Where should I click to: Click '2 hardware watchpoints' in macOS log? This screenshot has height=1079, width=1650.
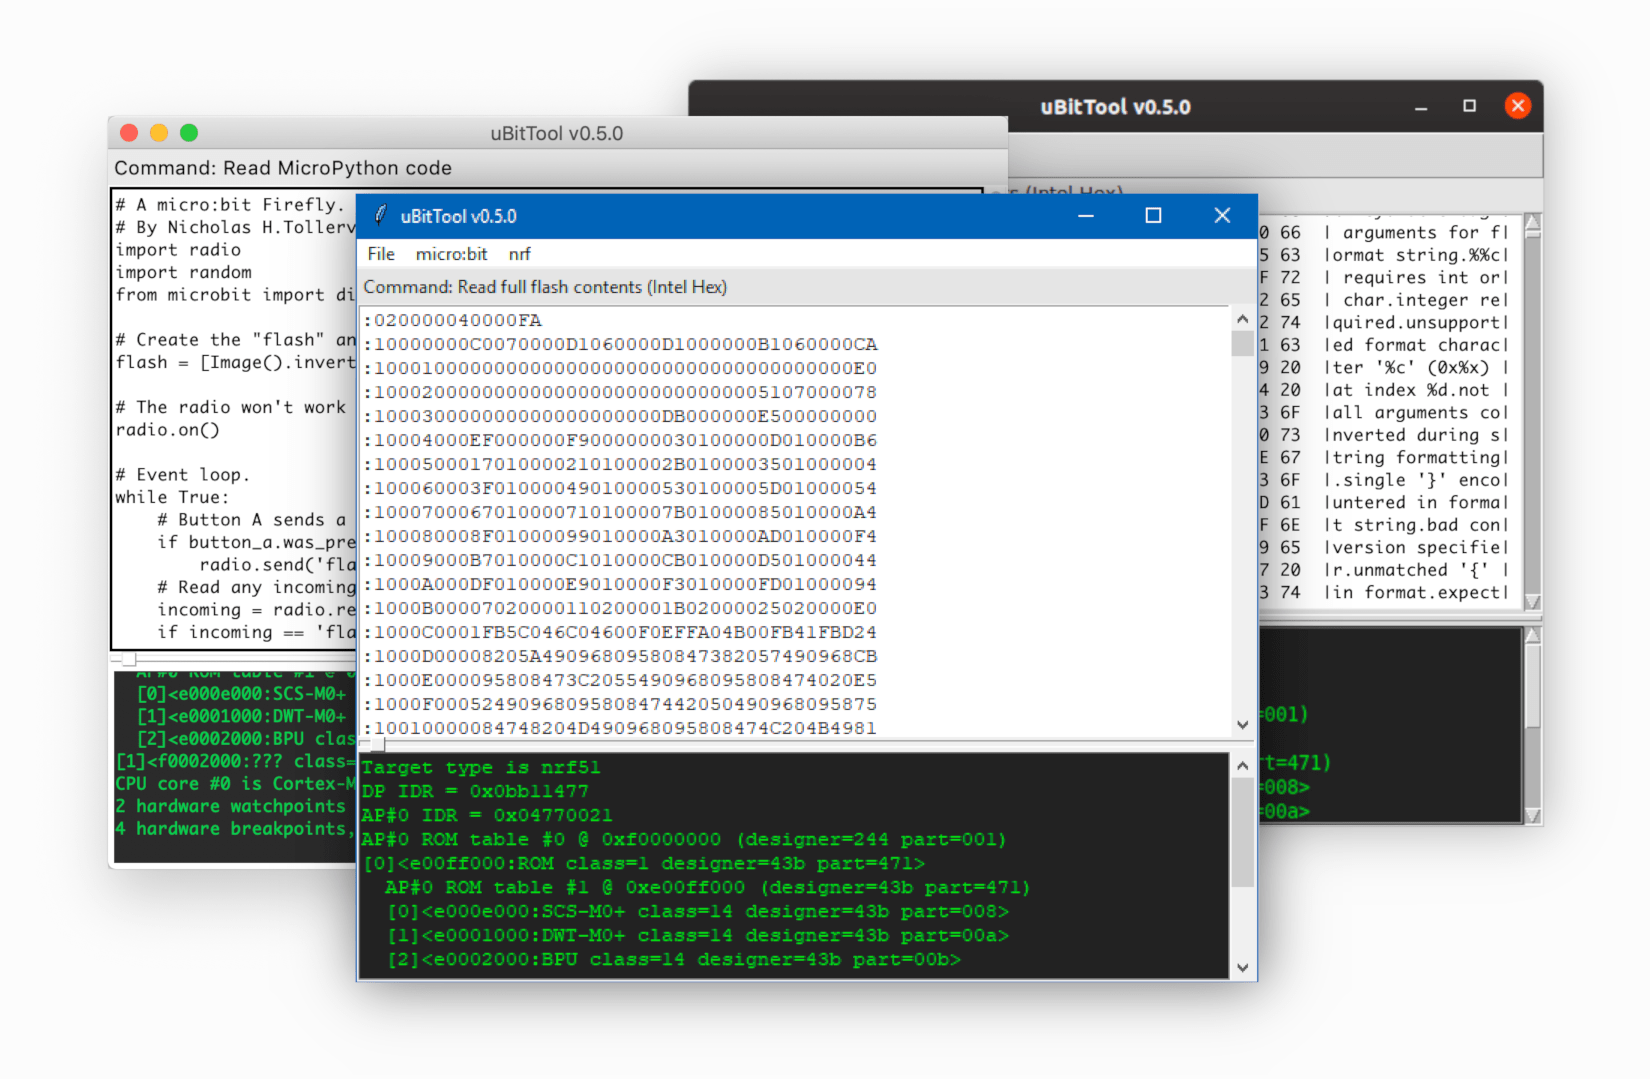point(230,806)
